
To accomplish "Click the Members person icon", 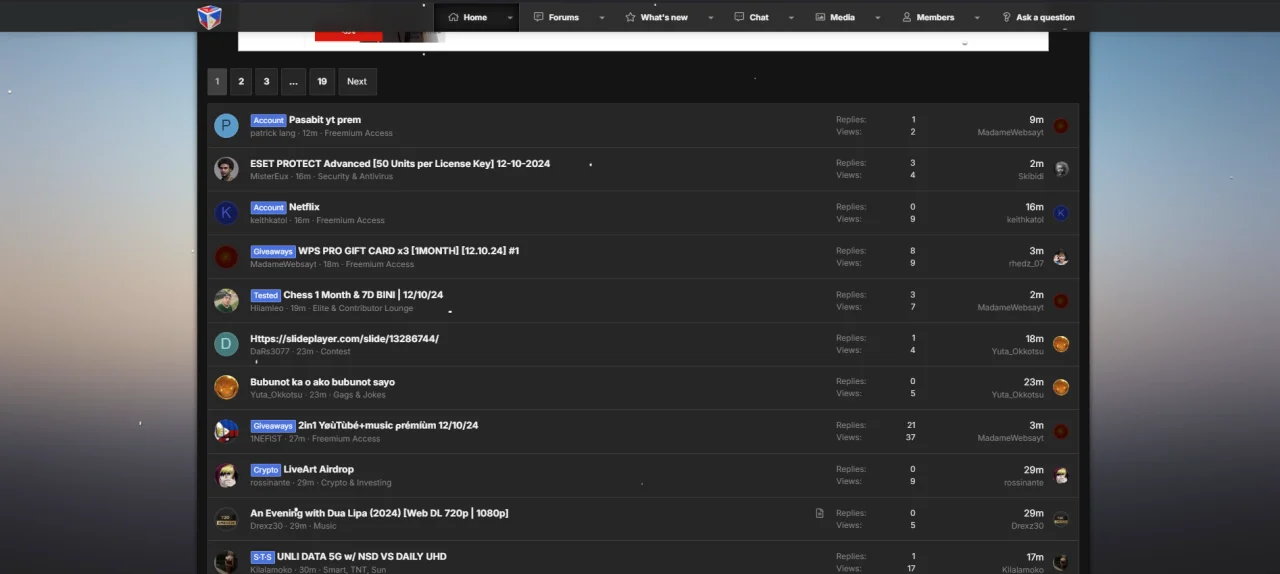I will 907,17.
